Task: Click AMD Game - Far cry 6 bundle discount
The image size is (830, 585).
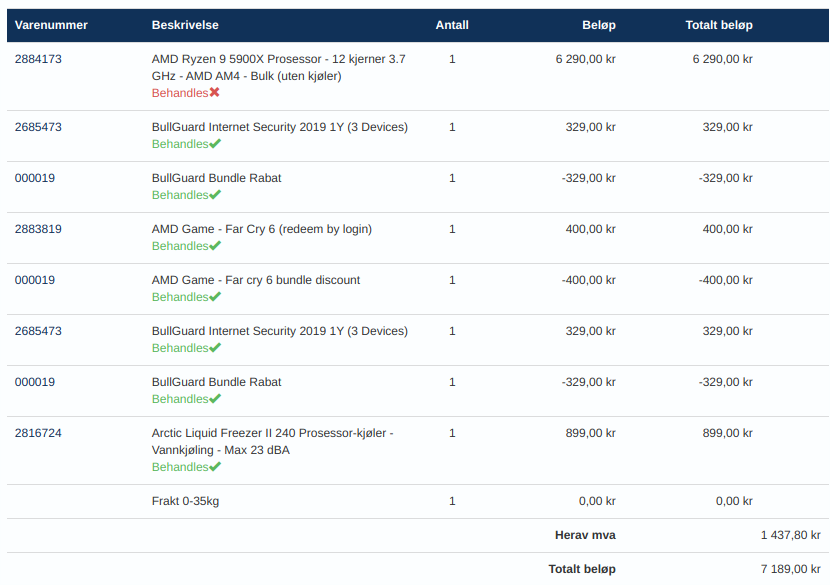Action: click(x=256, y=280)
